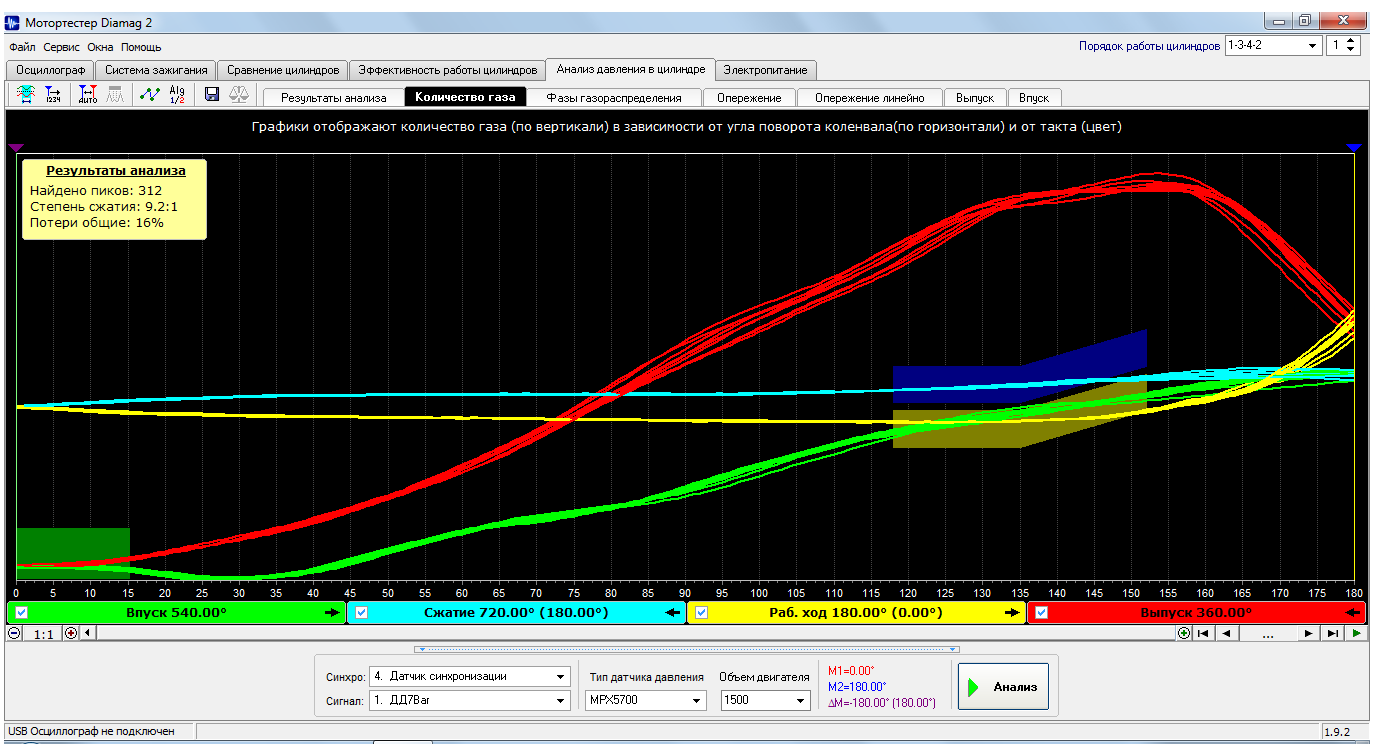Switch to the Эффективность работы цилиндров tab
Image resolution: width=1382 pixels, height=744 pixels.
tap(448, 70)
